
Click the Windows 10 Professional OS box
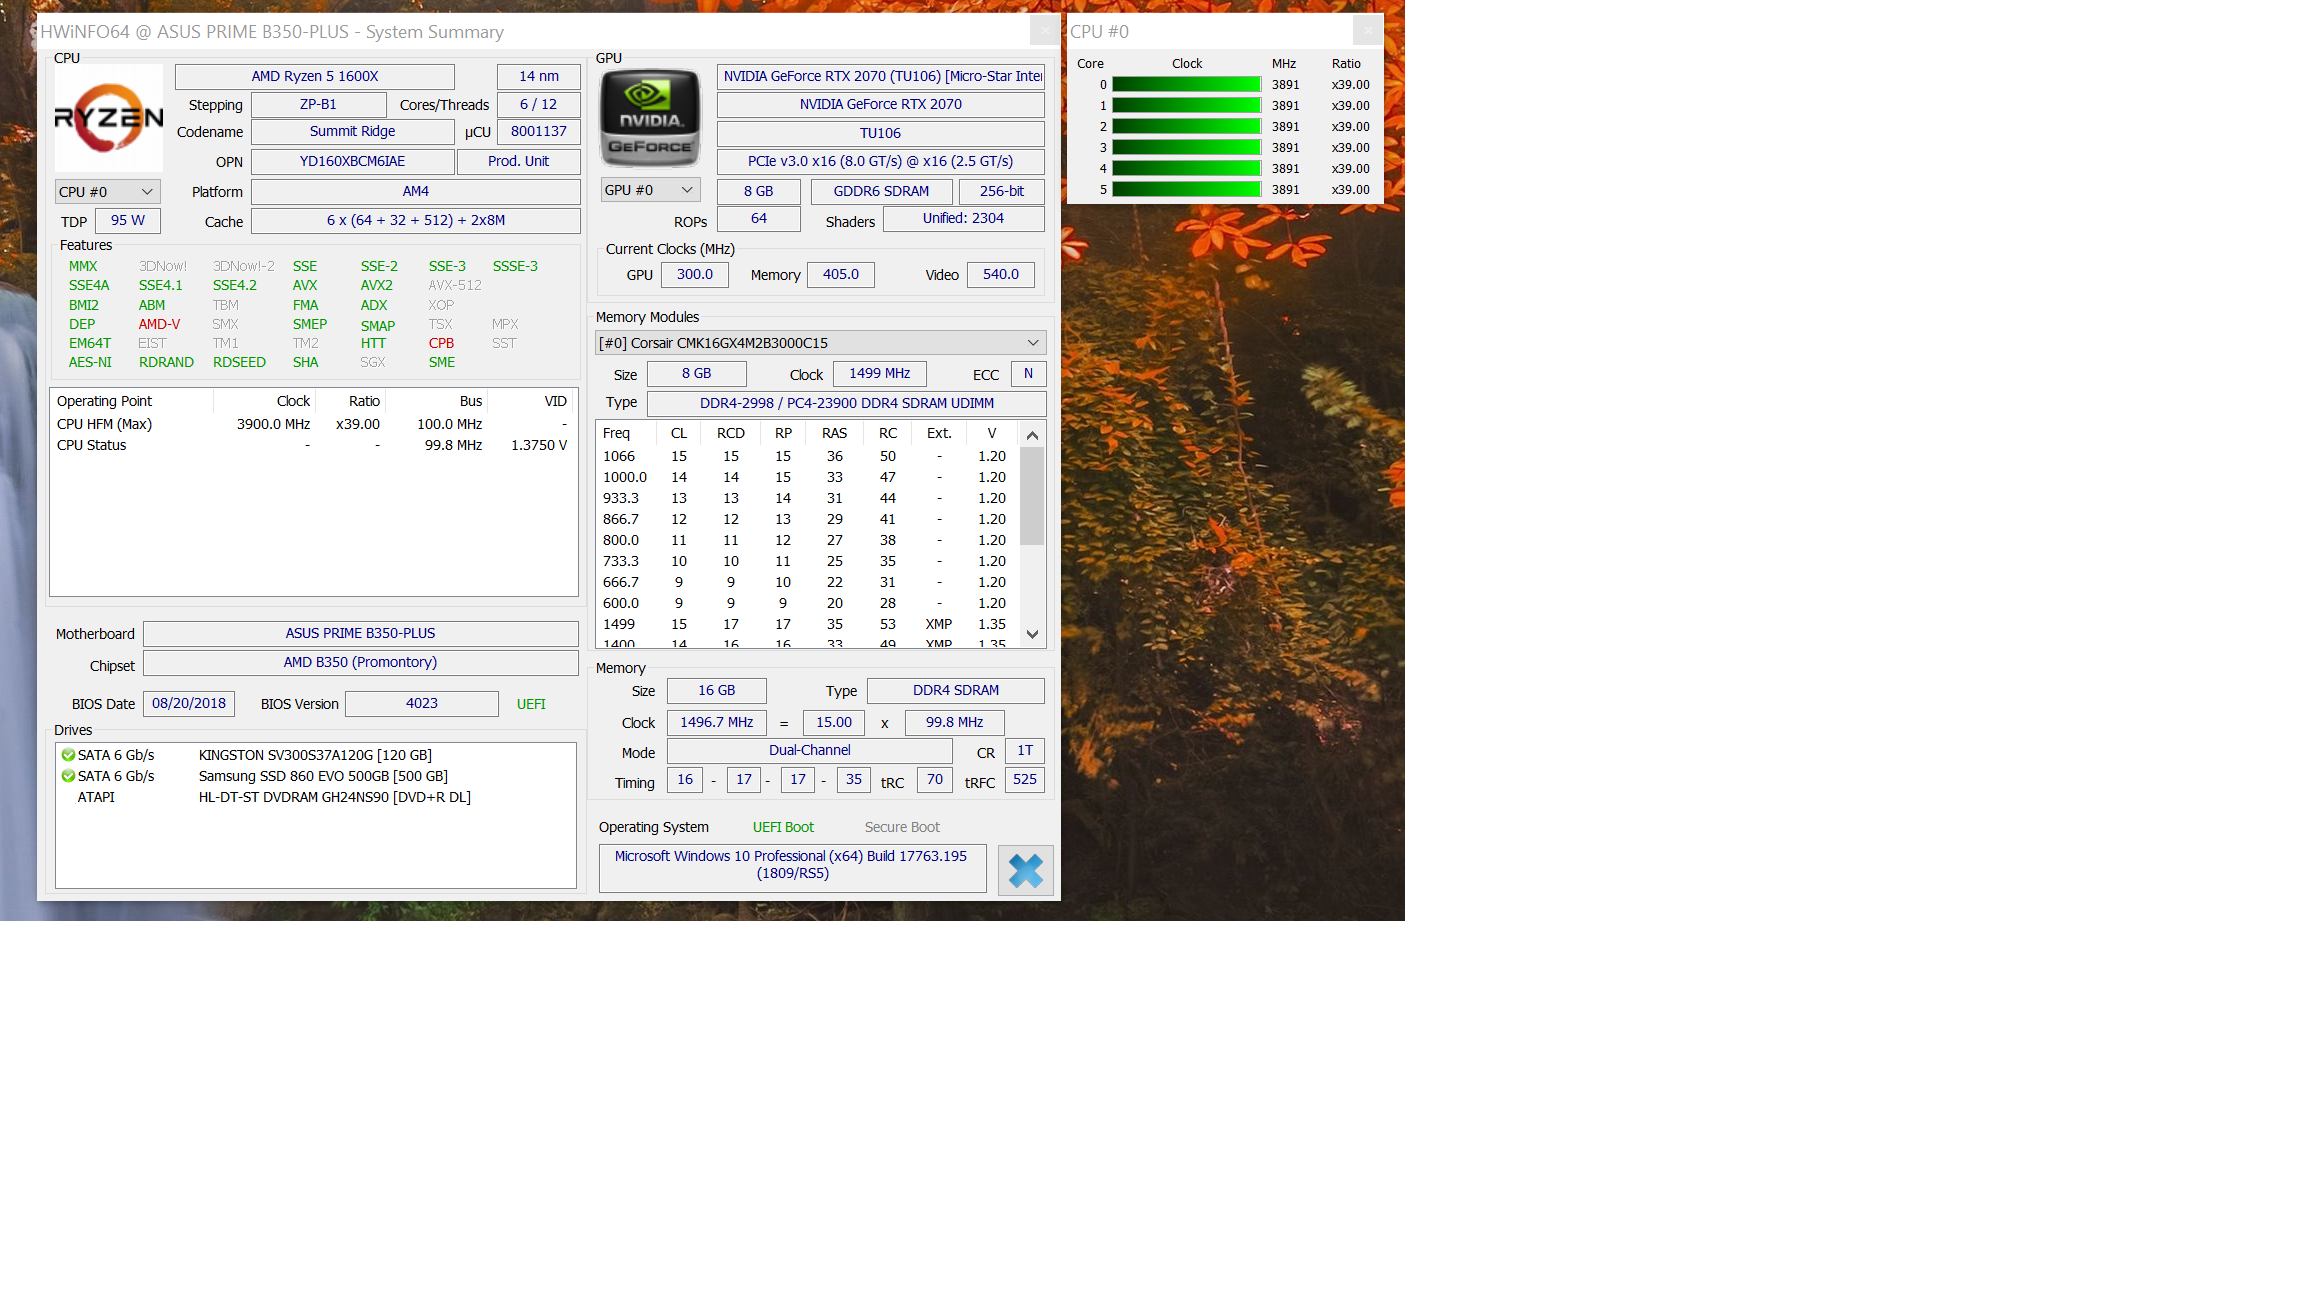tap(791, 865)
